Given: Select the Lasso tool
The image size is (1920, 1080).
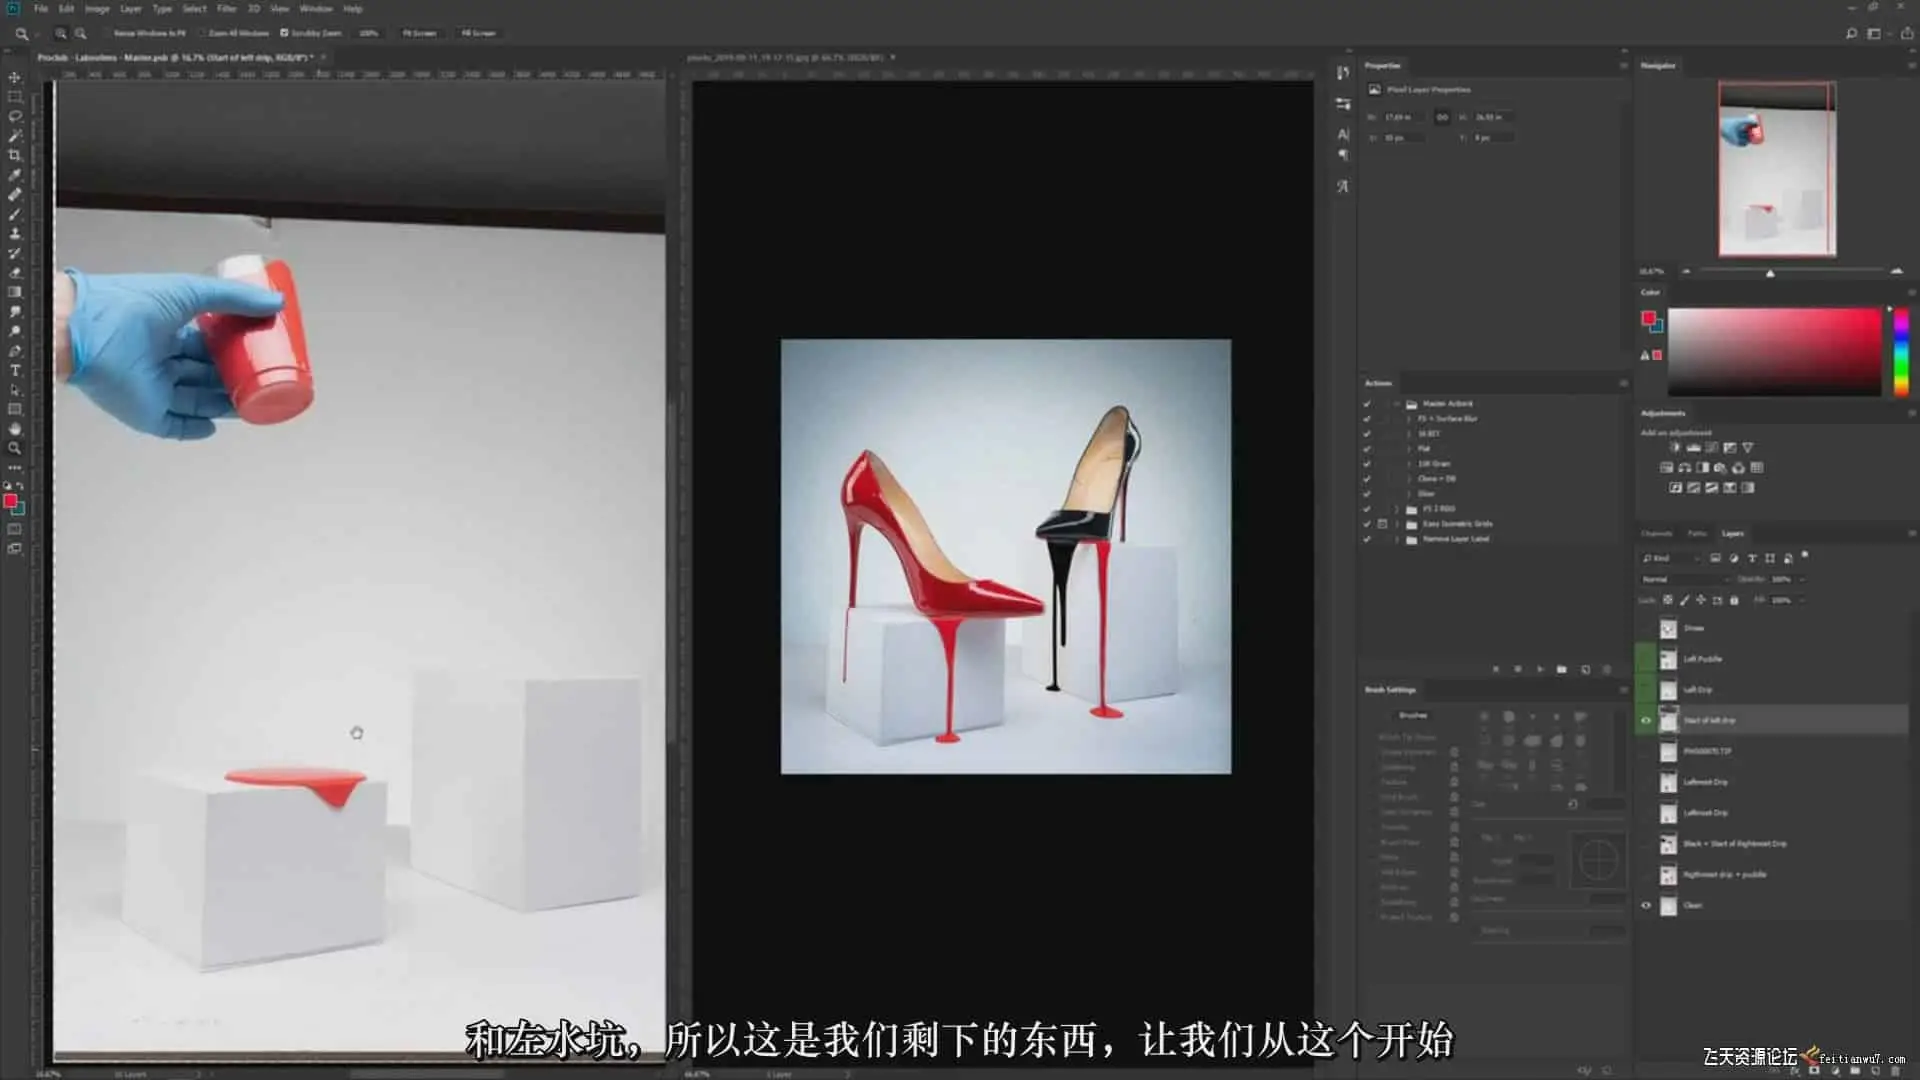Looking at the screenshot, I should click(14, 116).
